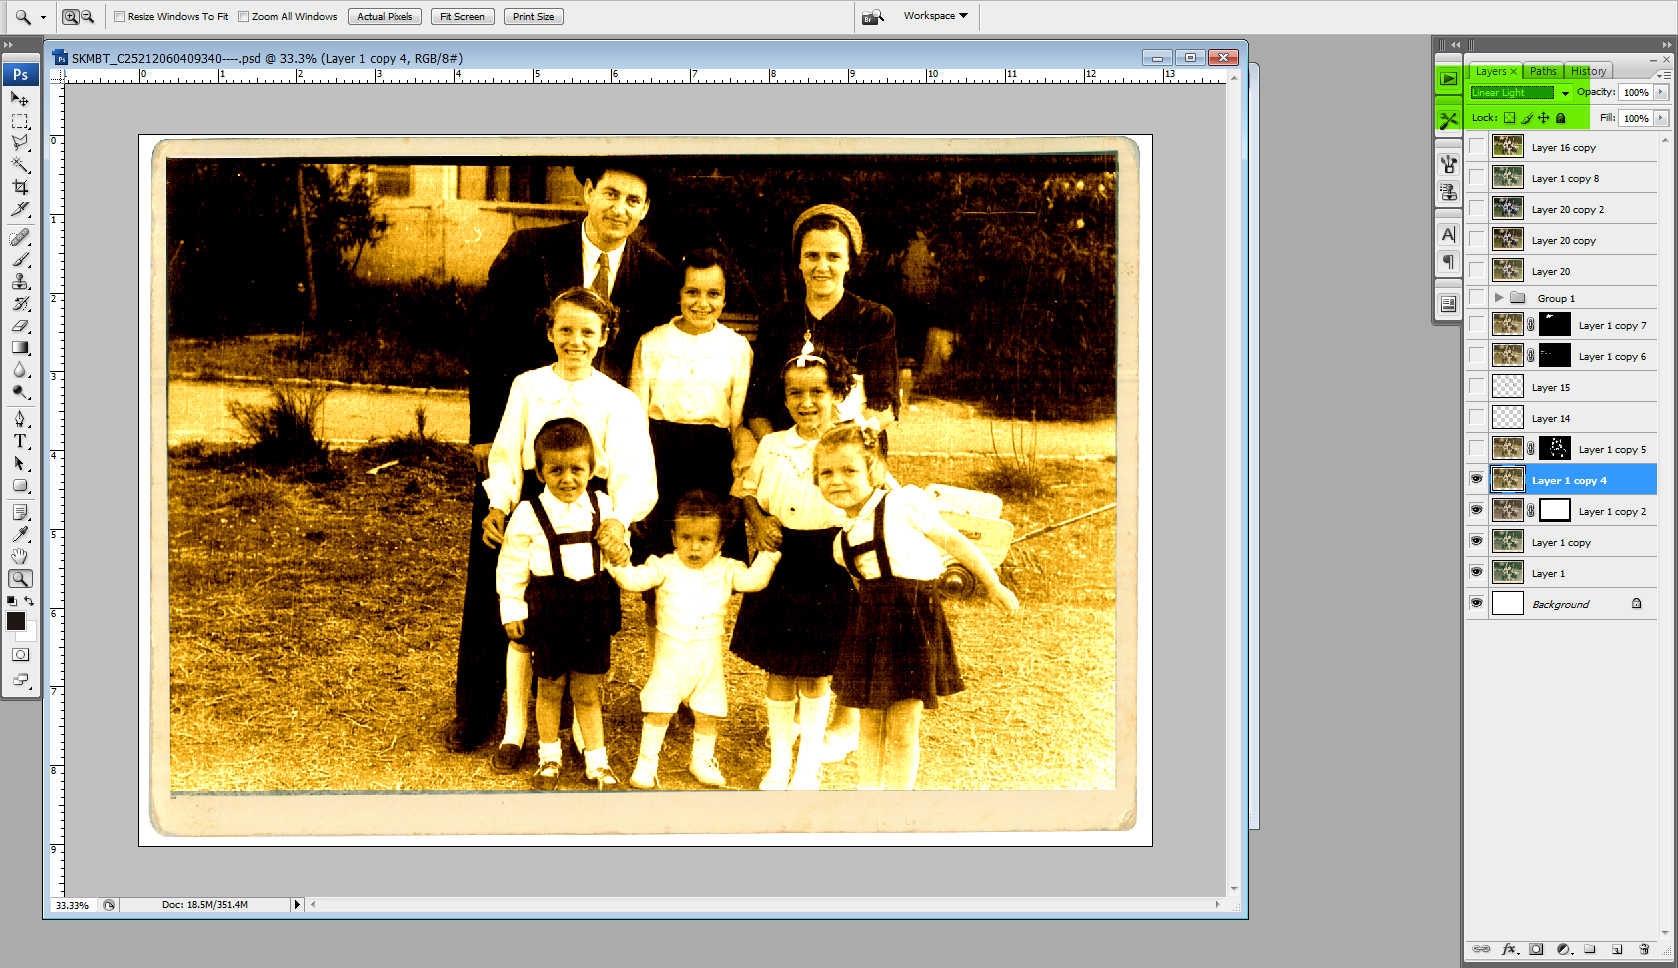Select the Magic Wand tool
Viewport: 1678px width, 968px height.
pyautogui.click(x=20, y=165)
